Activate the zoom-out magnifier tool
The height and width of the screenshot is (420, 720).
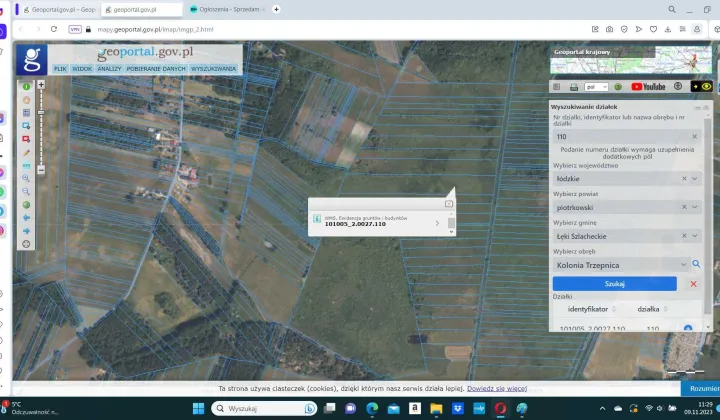26,191
